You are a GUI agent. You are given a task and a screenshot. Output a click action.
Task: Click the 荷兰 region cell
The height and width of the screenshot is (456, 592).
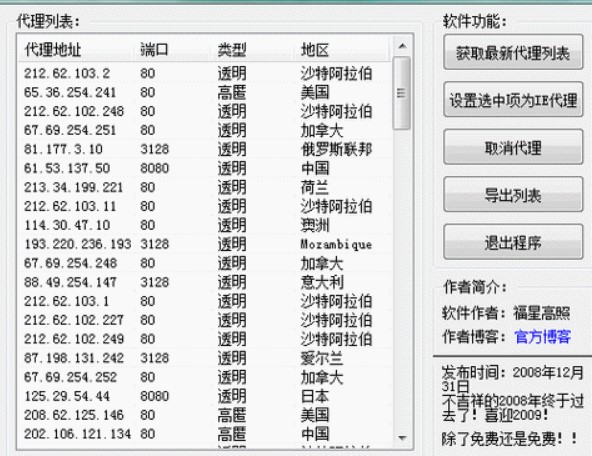(314, 187)
